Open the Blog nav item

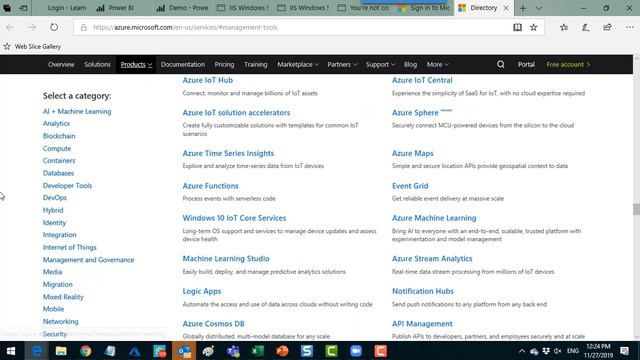click(410, 64)
